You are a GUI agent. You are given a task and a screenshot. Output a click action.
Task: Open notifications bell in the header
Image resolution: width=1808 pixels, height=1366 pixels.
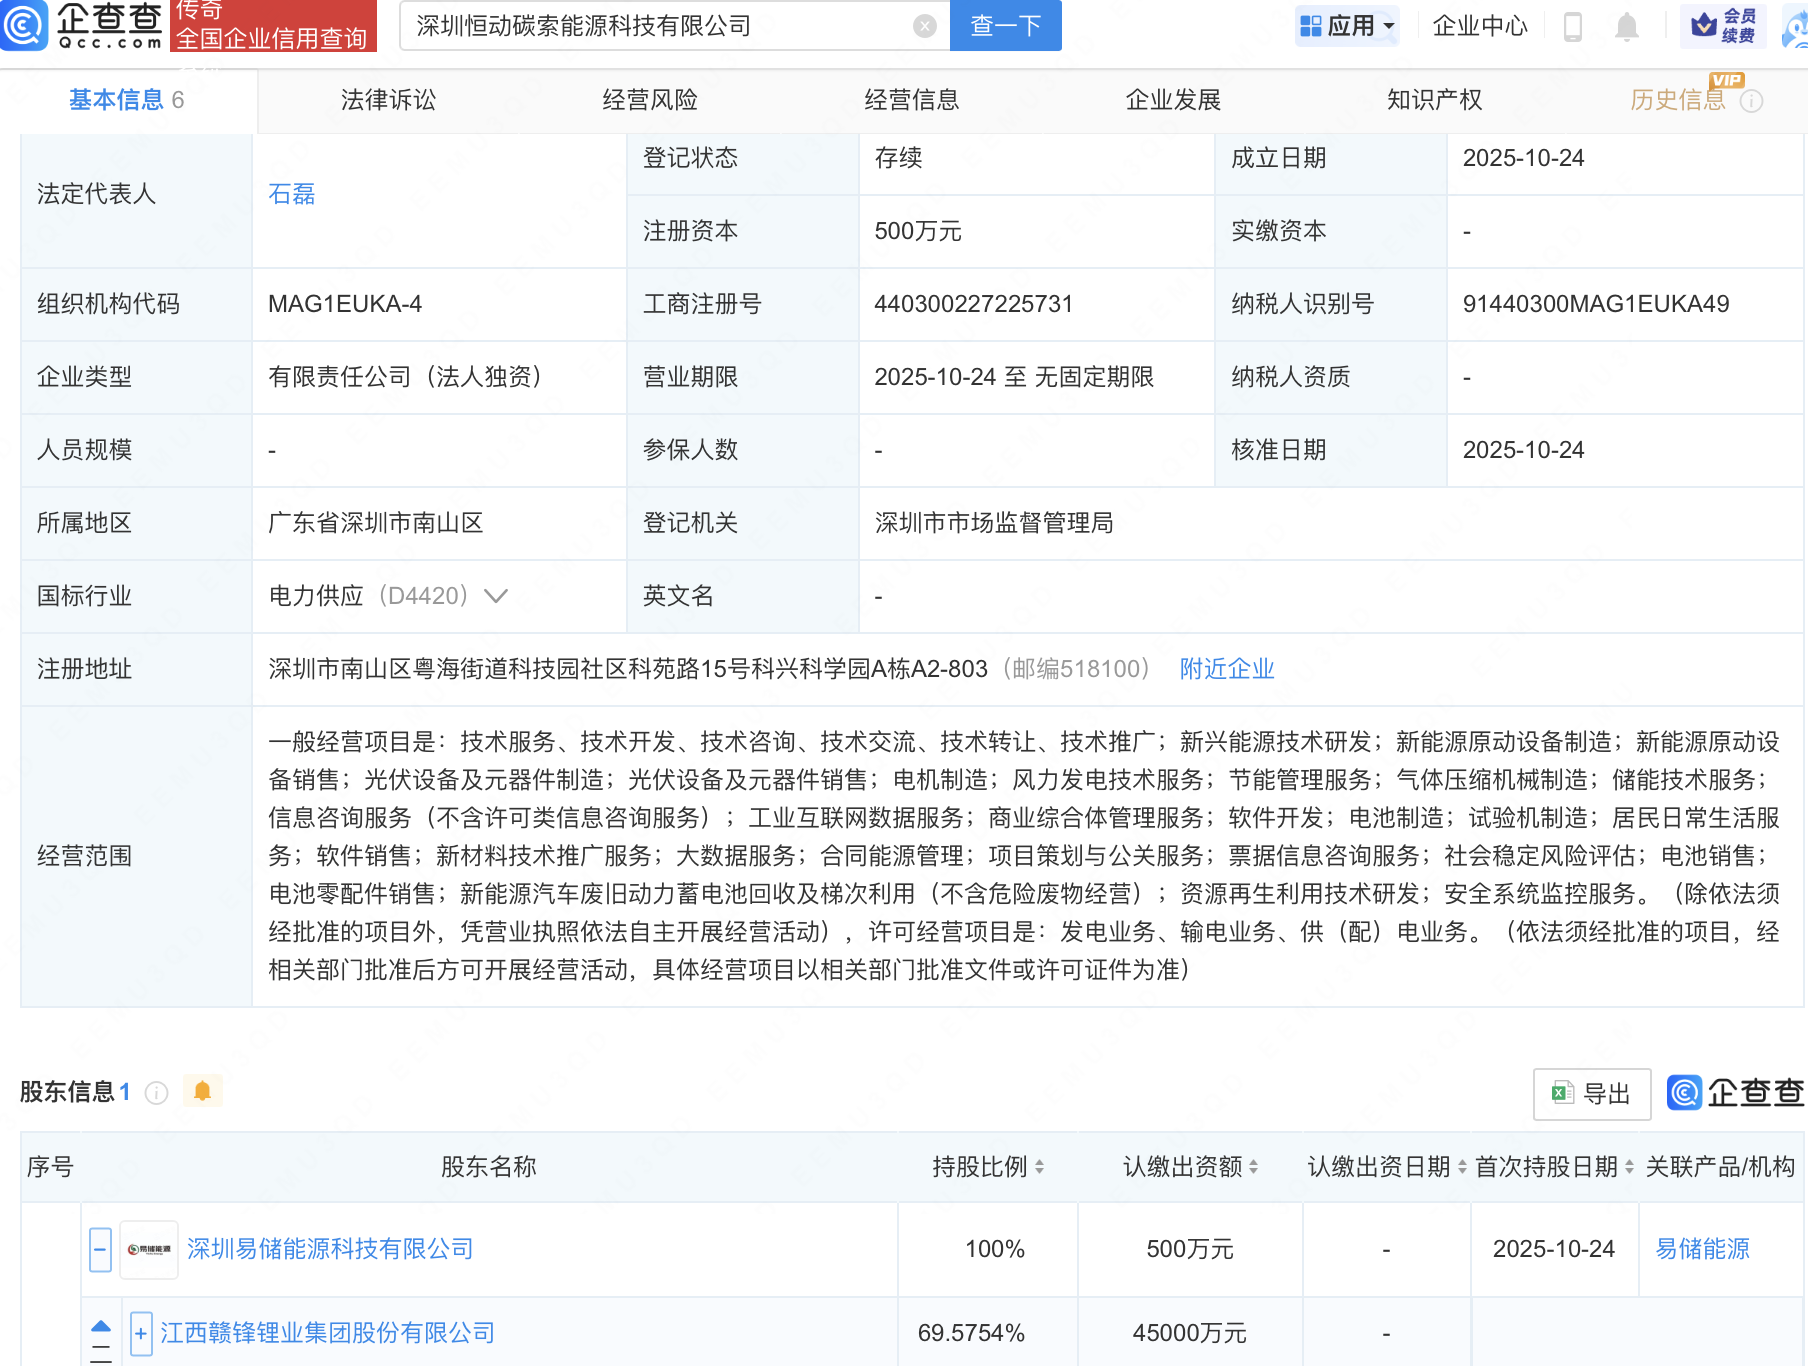(1627, 27)
